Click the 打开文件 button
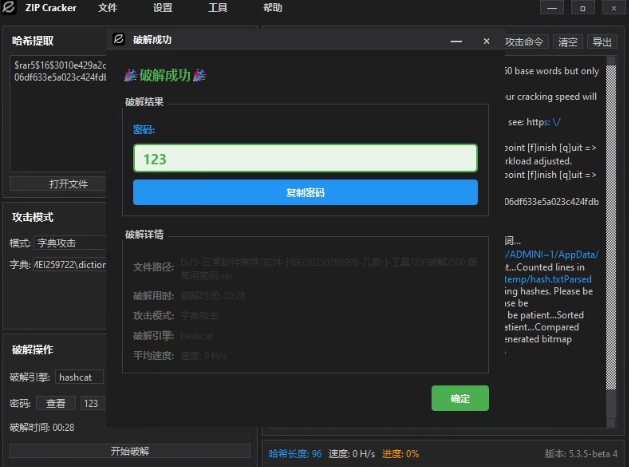The height and width of the screenshot is (467, 629). [x=68, y=184]
